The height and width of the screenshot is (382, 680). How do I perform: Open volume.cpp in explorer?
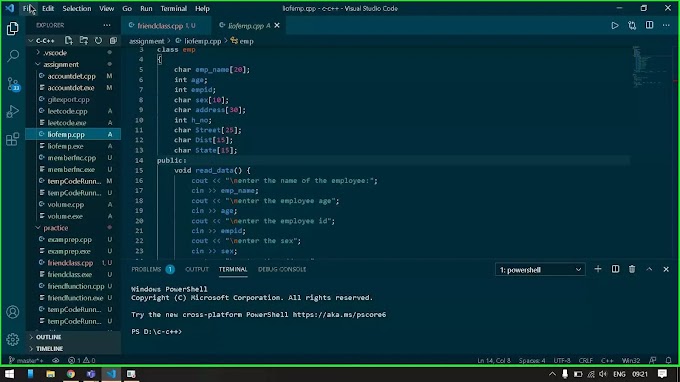pos(66,204)
